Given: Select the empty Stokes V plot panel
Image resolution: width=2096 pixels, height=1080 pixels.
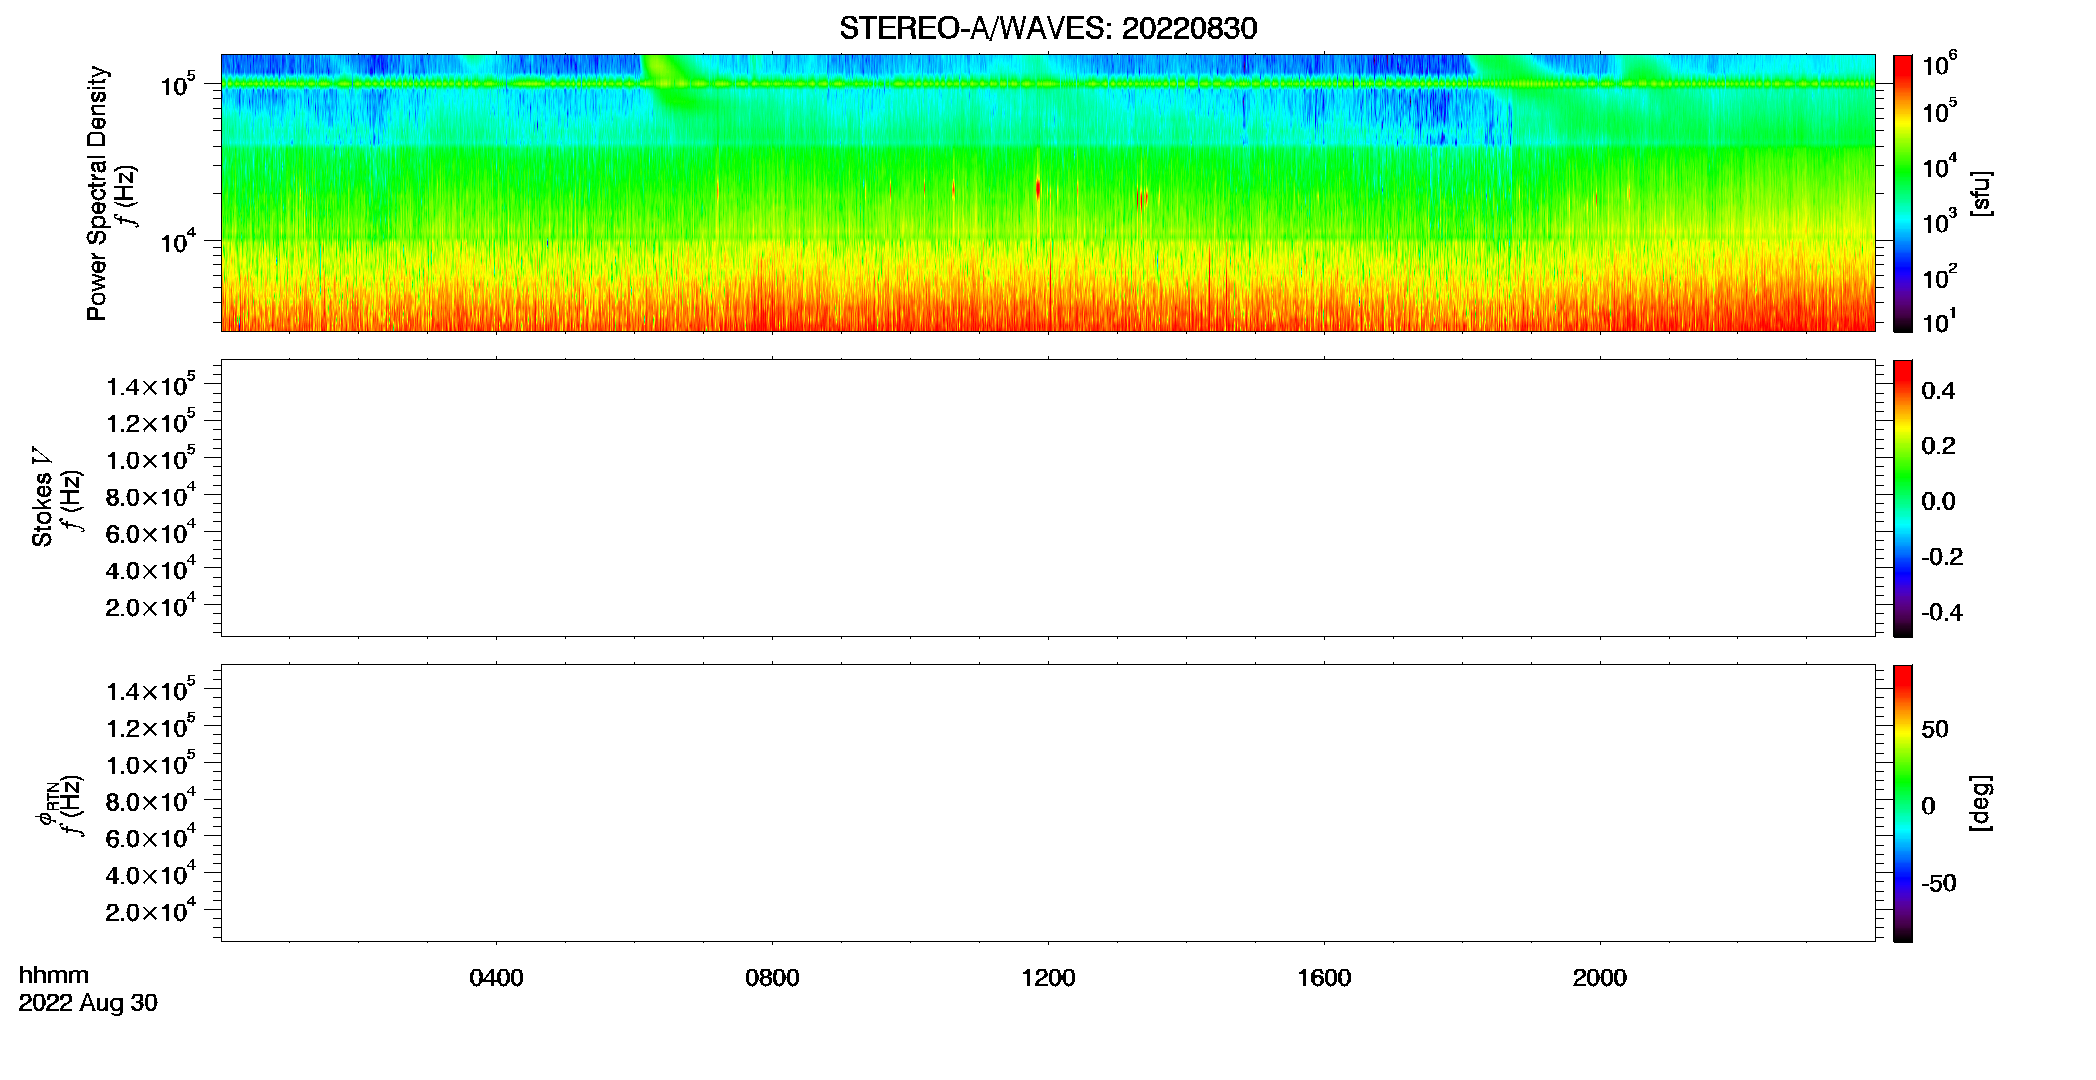Looking at the screenshot, I should (1048, 497).
